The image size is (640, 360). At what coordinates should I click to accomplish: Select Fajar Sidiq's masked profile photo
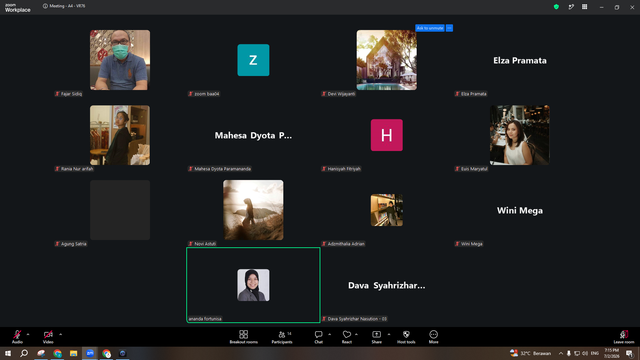[x=120, y=60]
